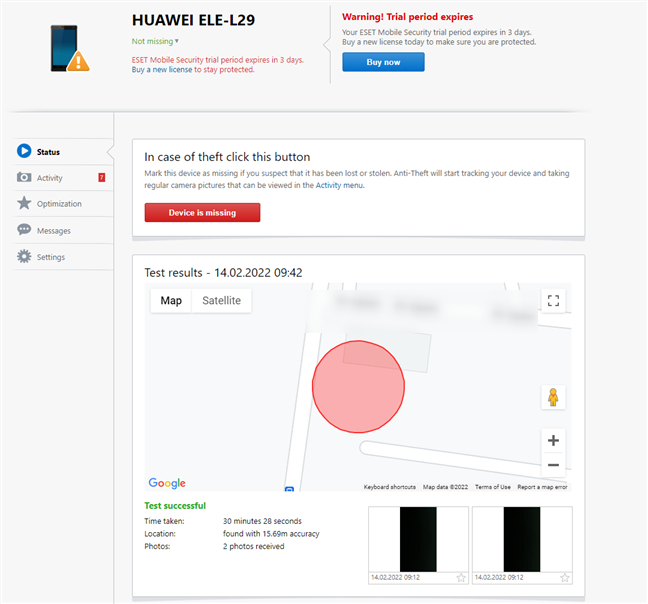
Task: Click the Test successful status text
Action: (175, 506)
